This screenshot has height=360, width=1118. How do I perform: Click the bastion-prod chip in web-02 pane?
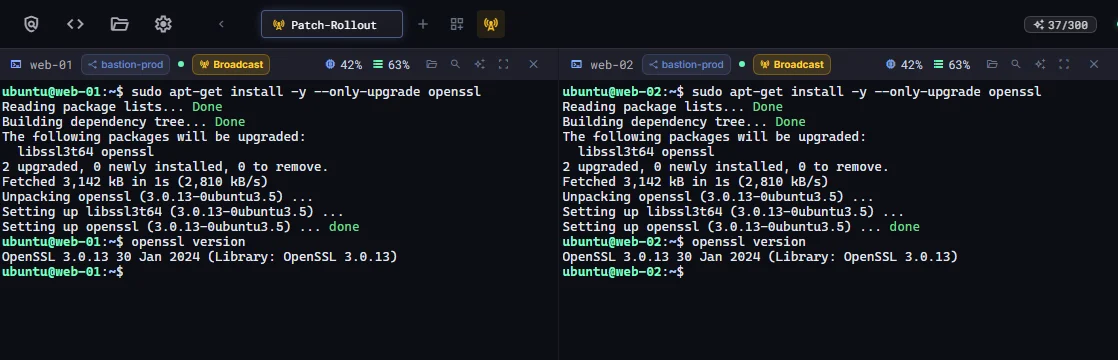(686, 64)
